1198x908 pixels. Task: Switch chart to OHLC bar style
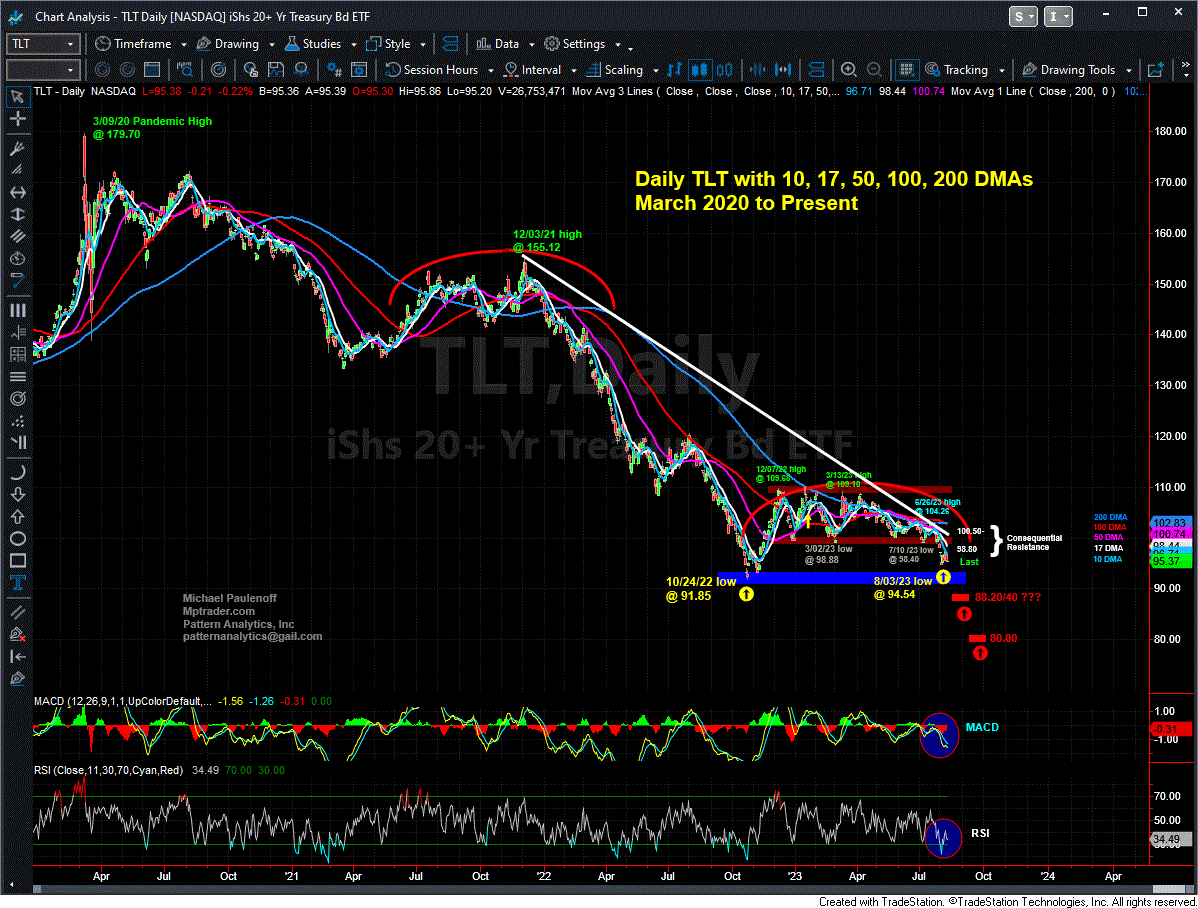674,70
